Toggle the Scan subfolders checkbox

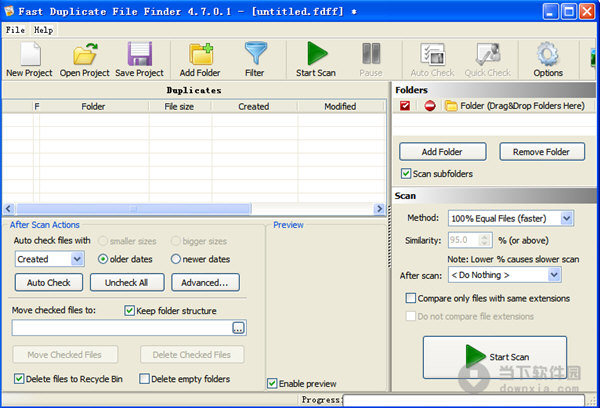tap(406, 174)
